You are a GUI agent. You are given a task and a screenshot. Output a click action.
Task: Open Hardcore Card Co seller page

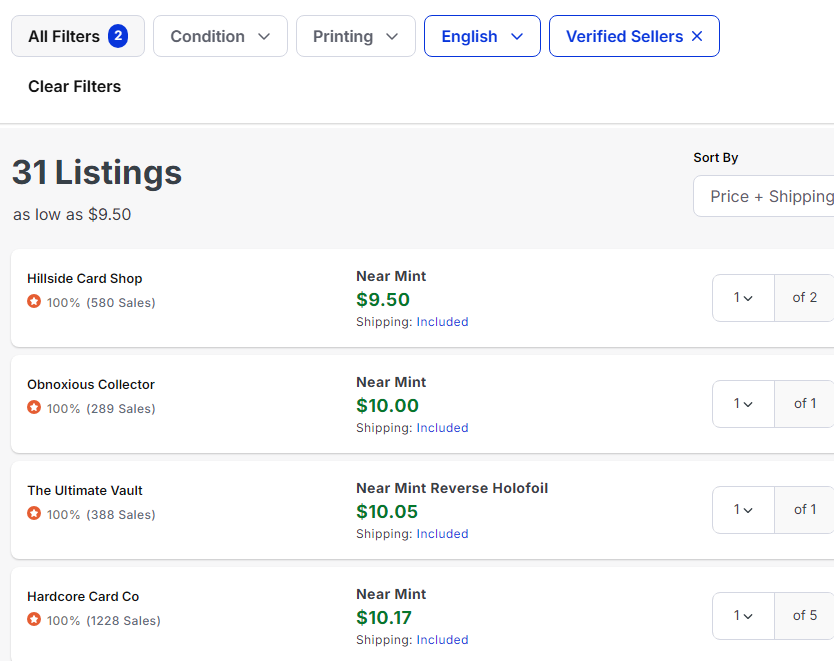coord(83,596)
